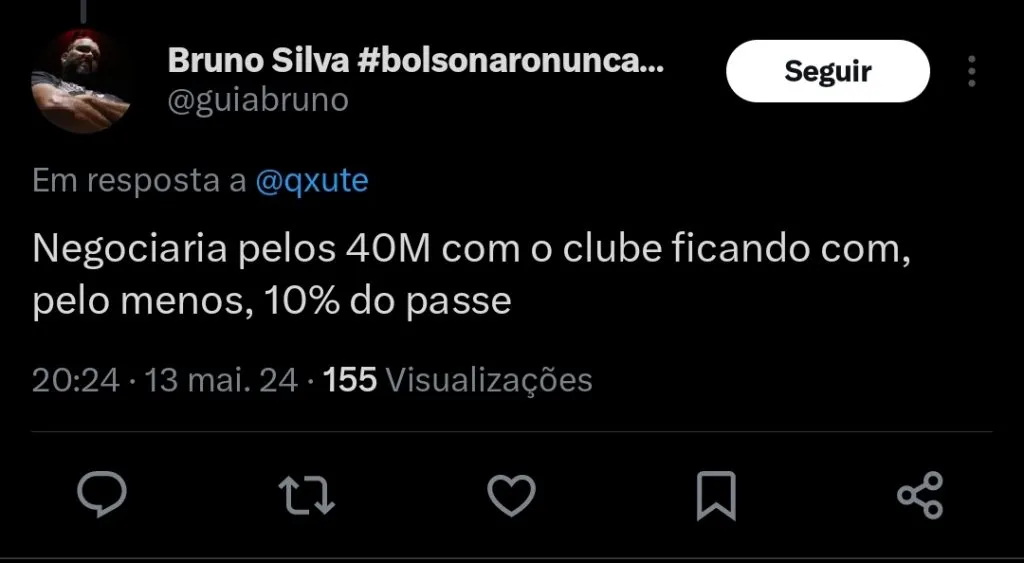This screenshot has height=563, width=1024.
Task: Share the tweet via the share icon
Action: (x=920, y=495)
